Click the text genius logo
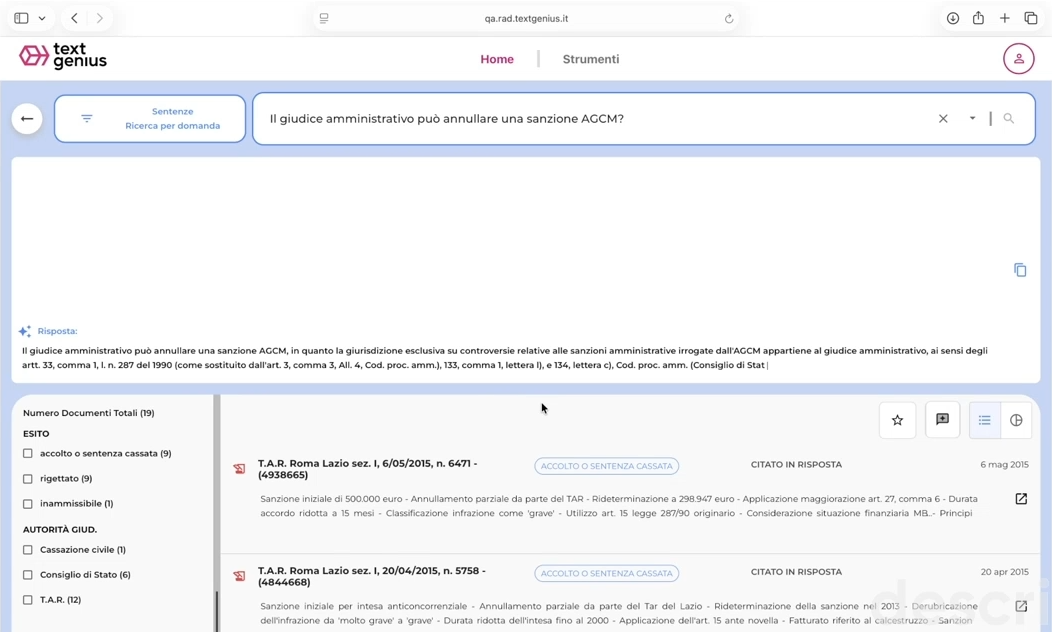This screenshot has width=1052, height=632. pyautogui.click(x=62, y=57)
